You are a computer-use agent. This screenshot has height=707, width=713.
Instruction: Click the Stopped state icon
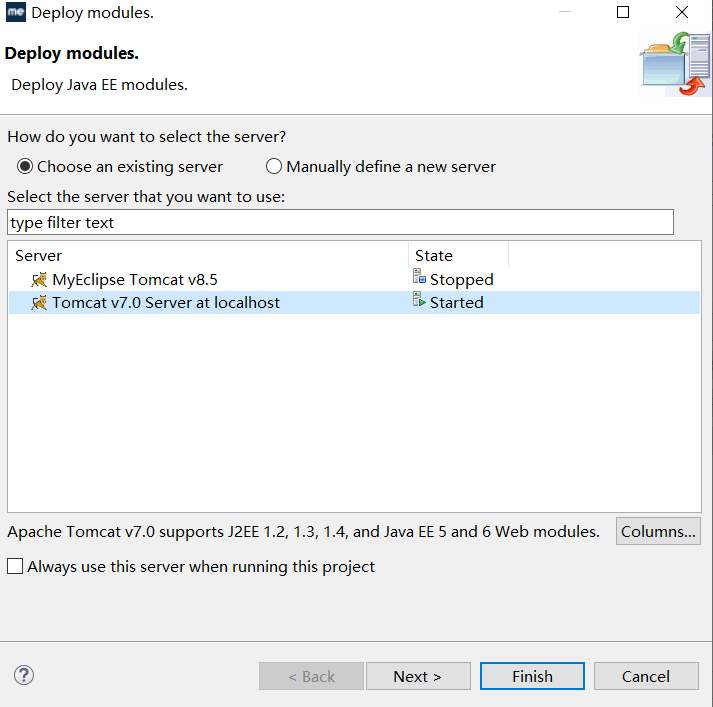[420, 279]
